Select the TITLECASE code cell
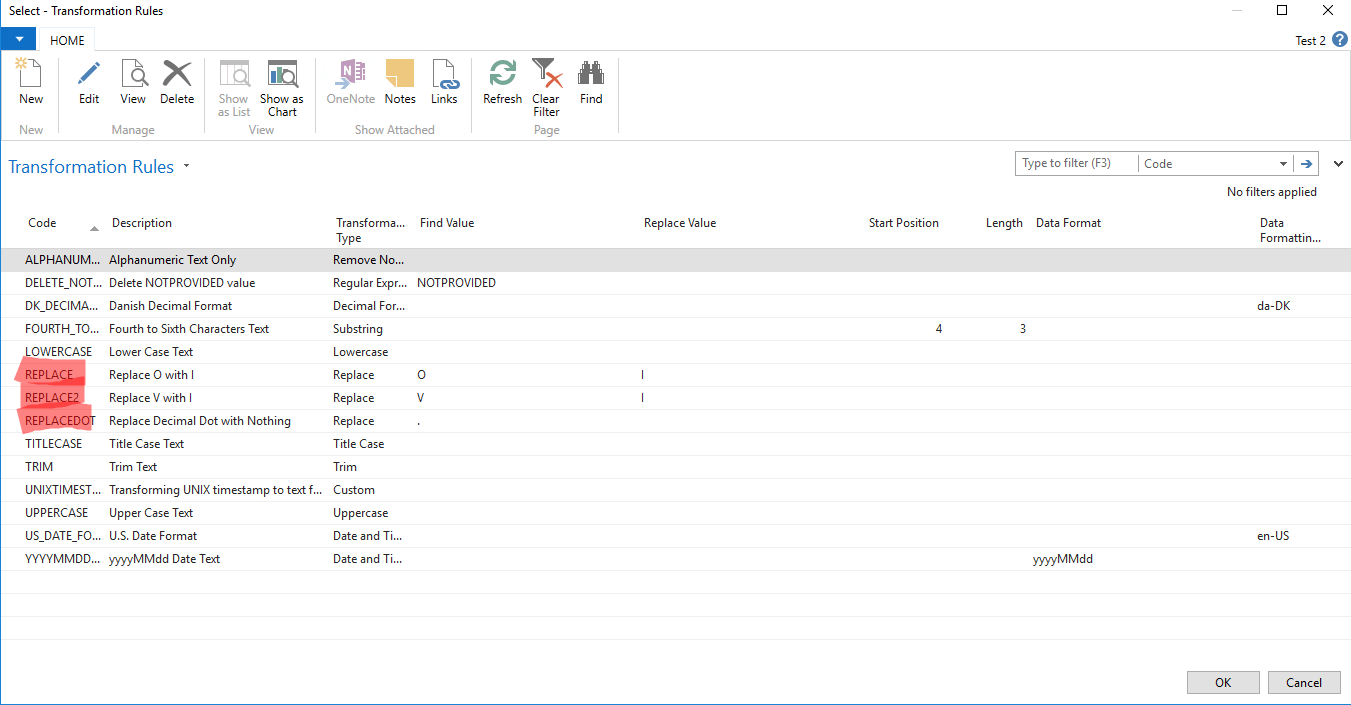The image size is (1351, 705). (54, 444)
